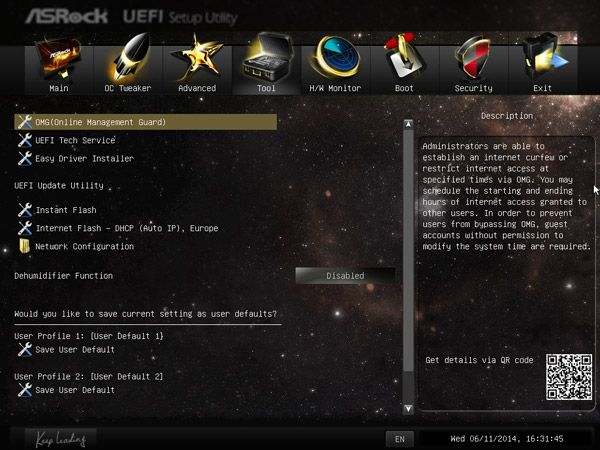Click the Exit door icon
600x450 pixels.
coord(543,57)
